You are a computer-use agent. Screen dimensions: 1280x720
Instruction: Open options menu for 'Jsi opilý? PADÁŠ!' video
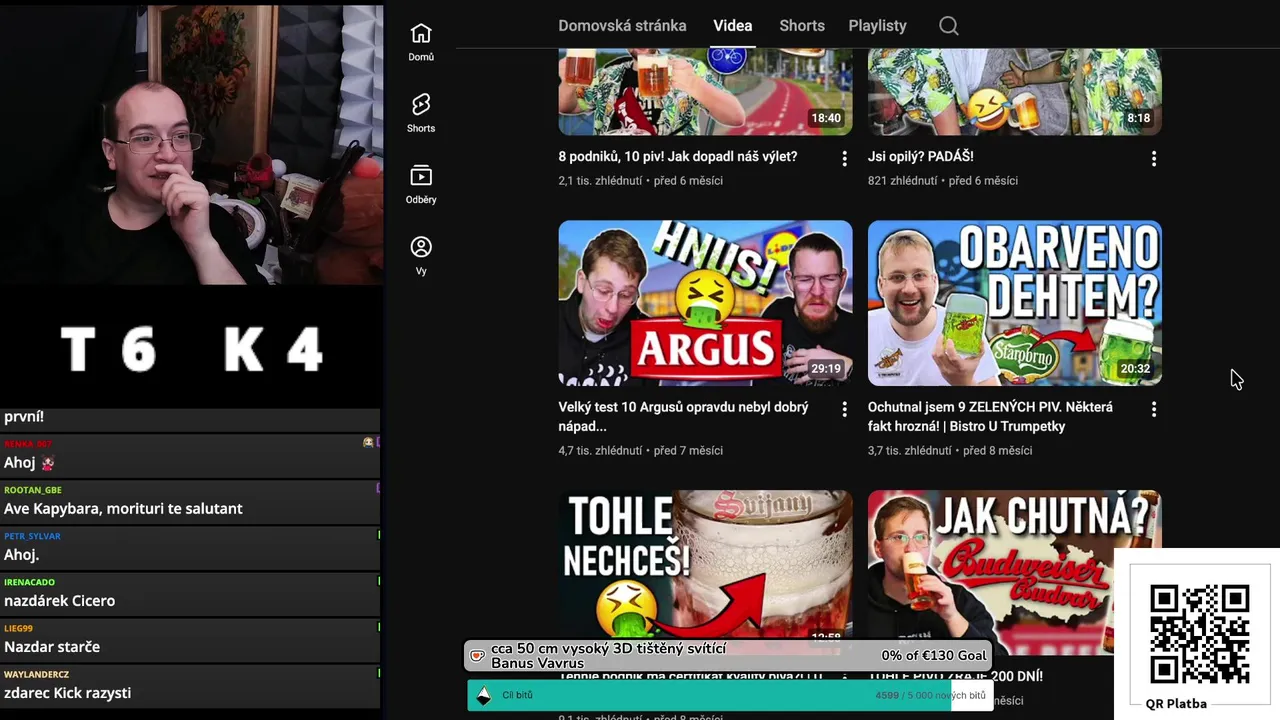click(x=1154, y=159)
